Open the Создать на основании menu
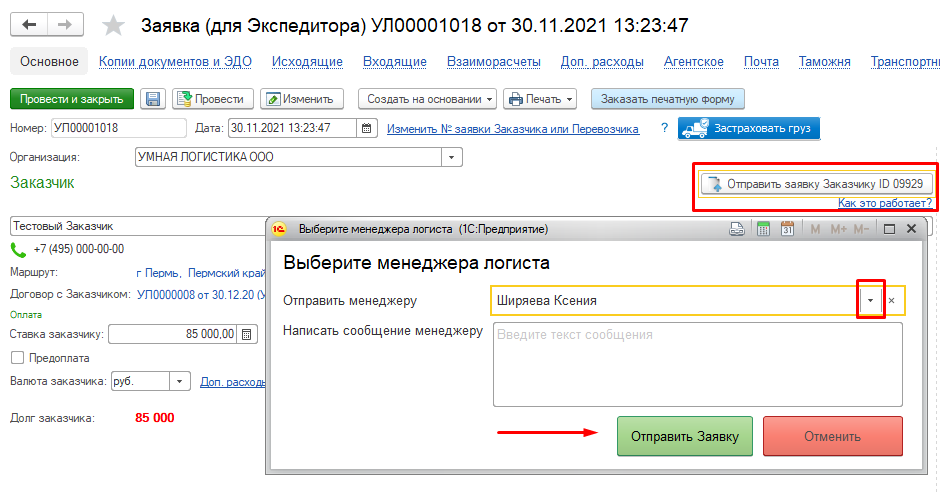 coord(427,99)
